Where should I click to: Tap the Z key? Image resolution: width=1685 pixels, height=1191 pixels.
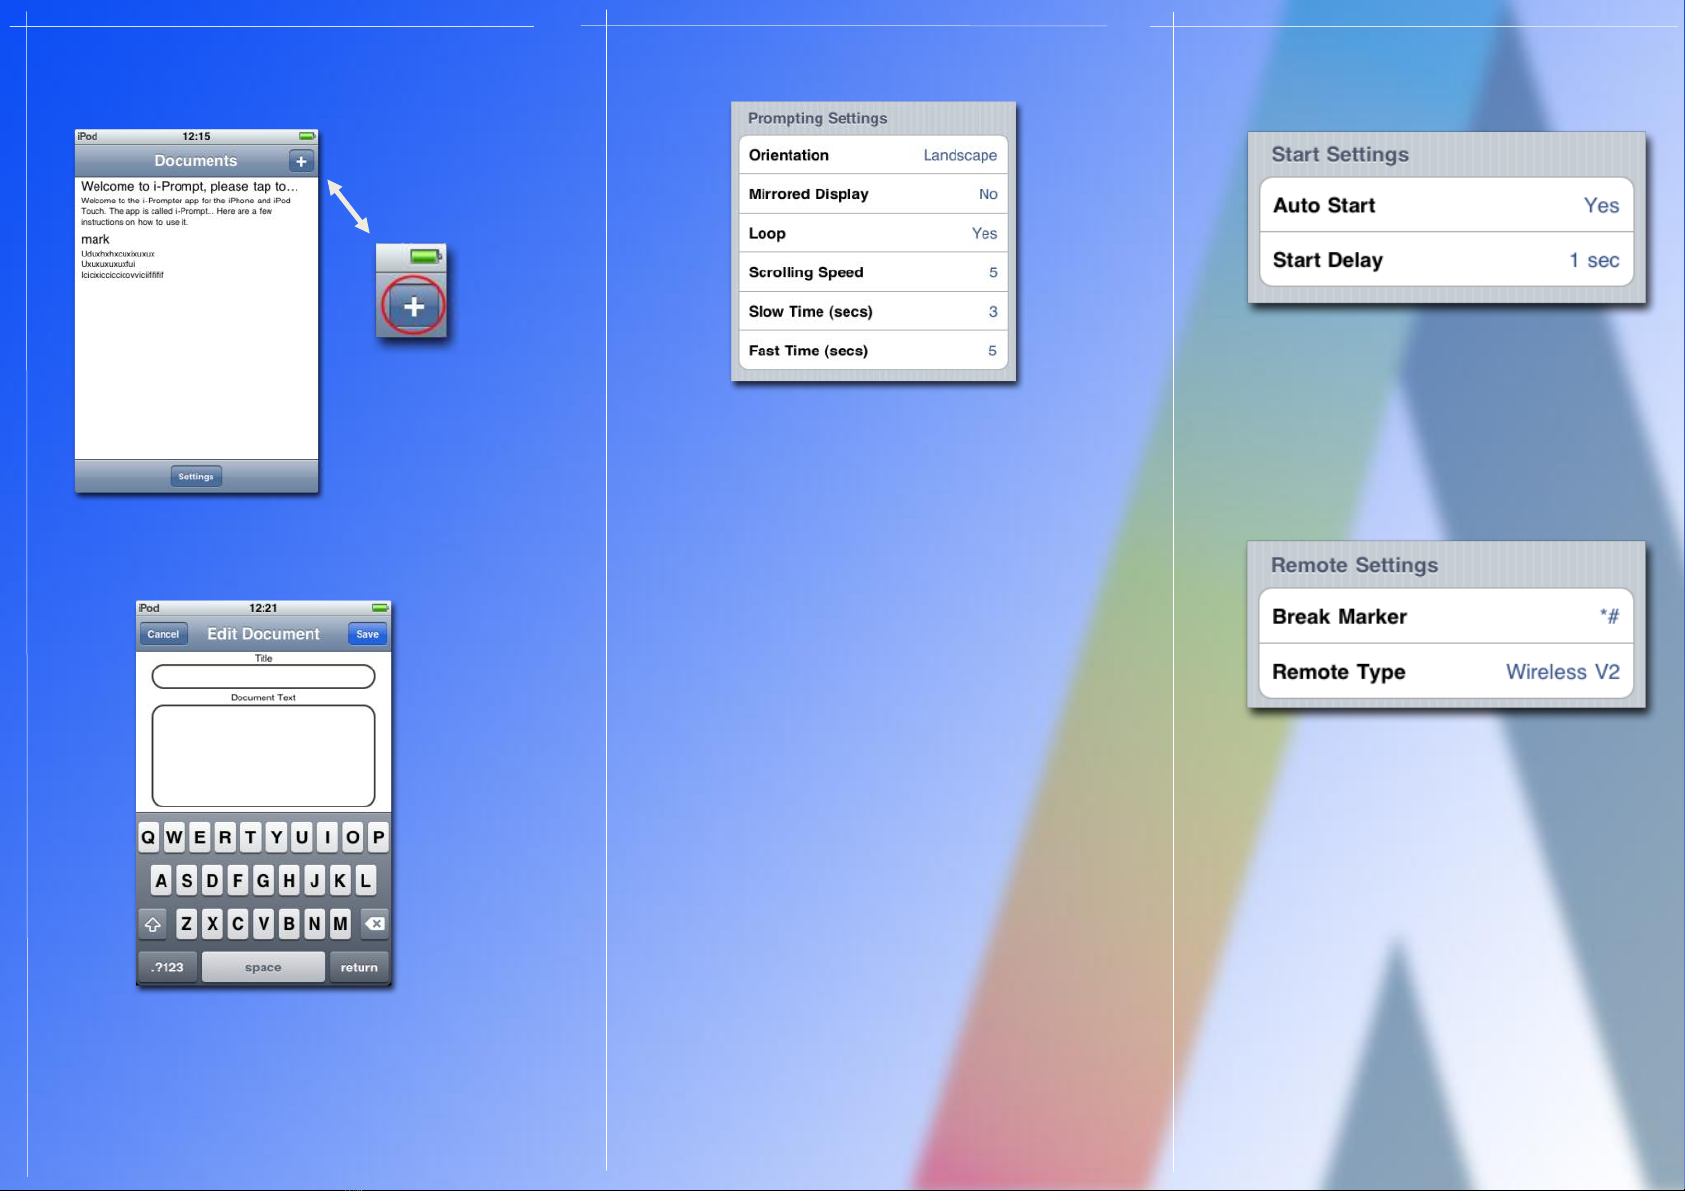[x=187, y=924]
